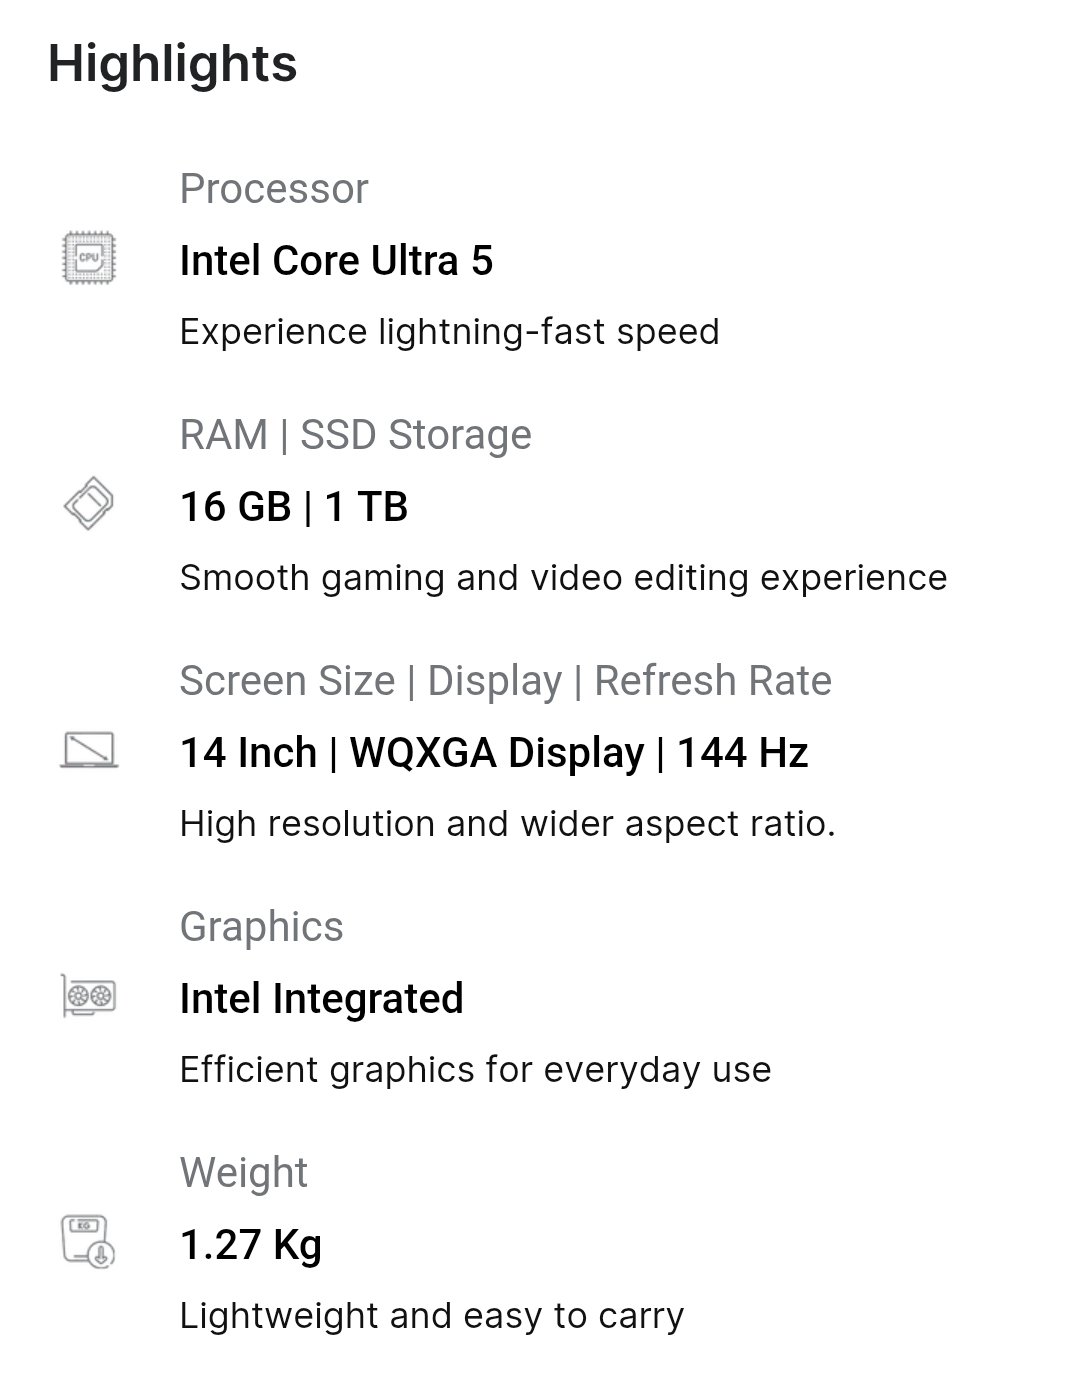Tap the laptop screen size icon
Screen dimensions: 1079x1375
tap(89, 750)
